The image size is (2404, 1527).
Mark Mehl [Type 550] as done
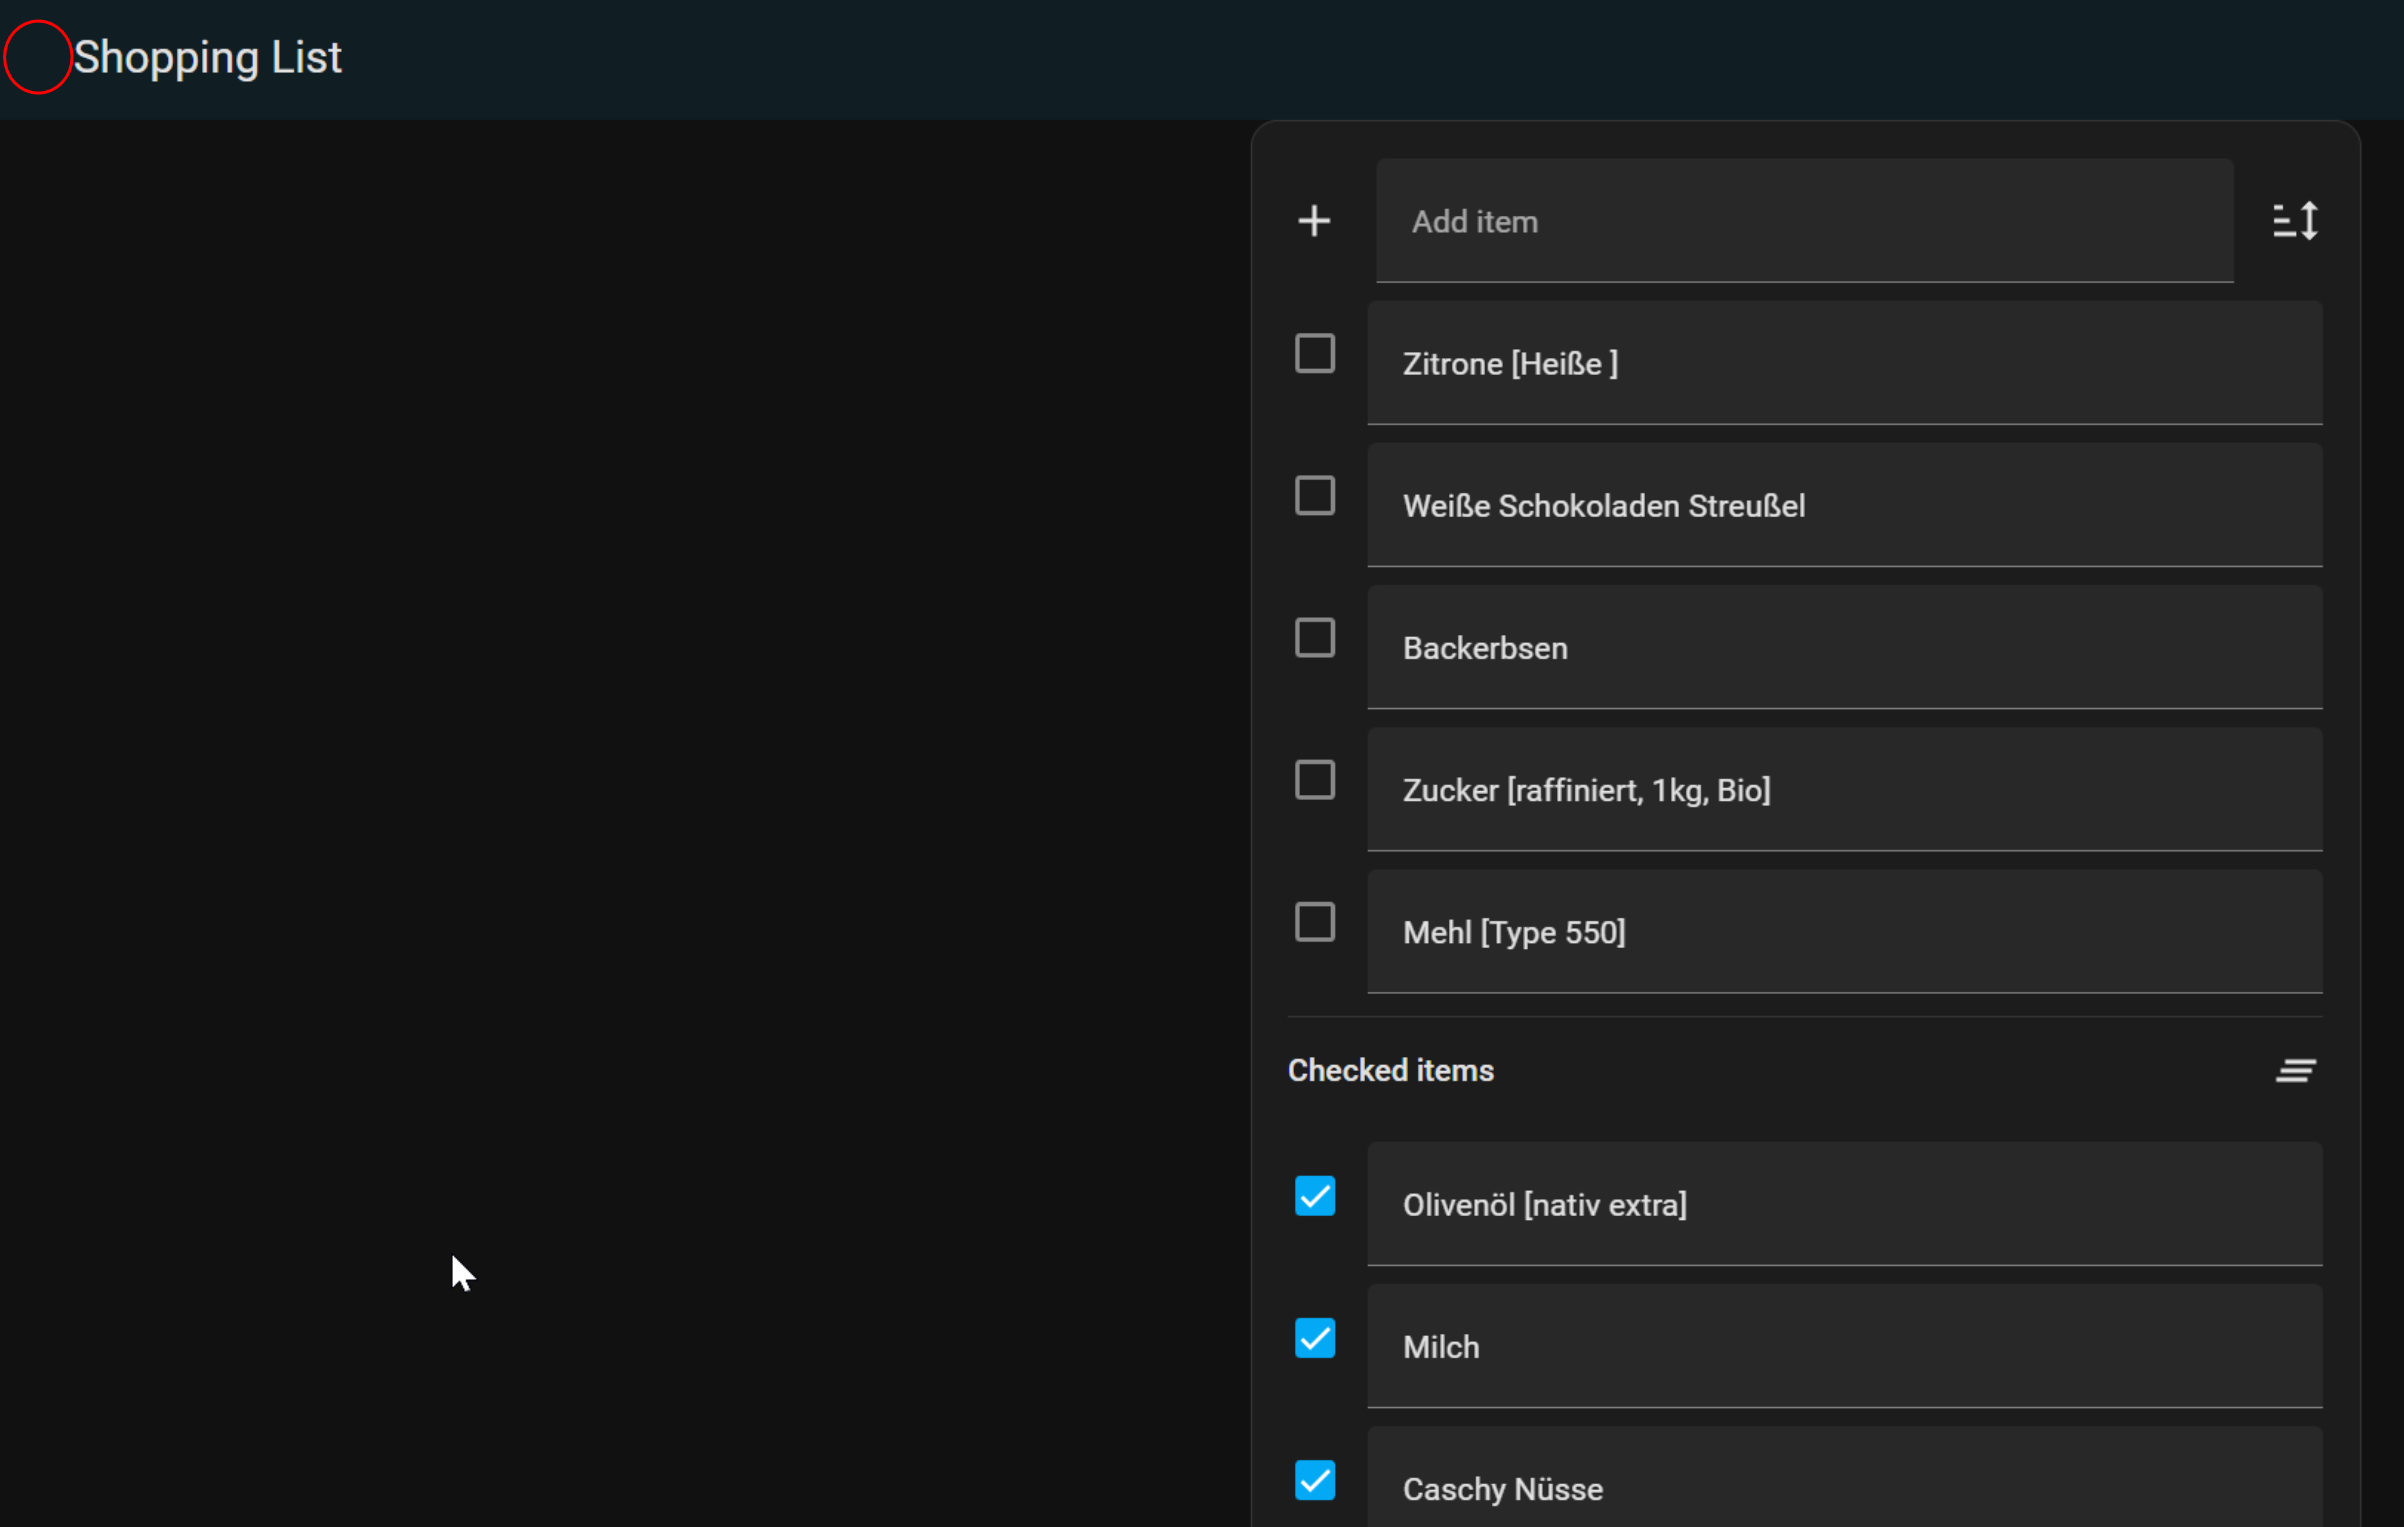point(1314,921)
